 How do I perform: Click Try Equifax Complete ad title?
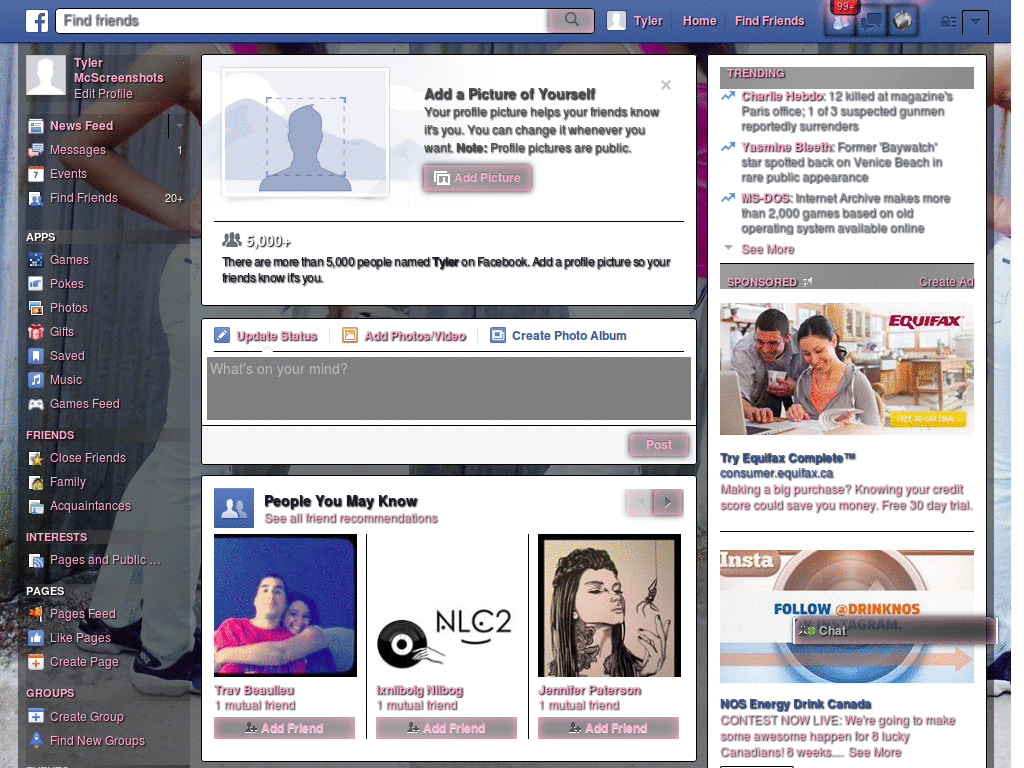(x=788, y=458)
